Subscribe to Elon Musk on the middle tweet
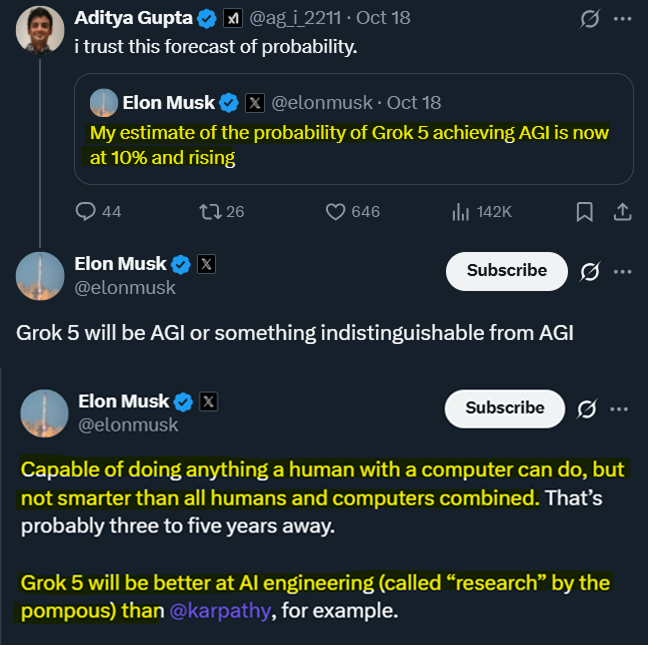The width and height of the screenshot is (648, 646). click(507, 271)
